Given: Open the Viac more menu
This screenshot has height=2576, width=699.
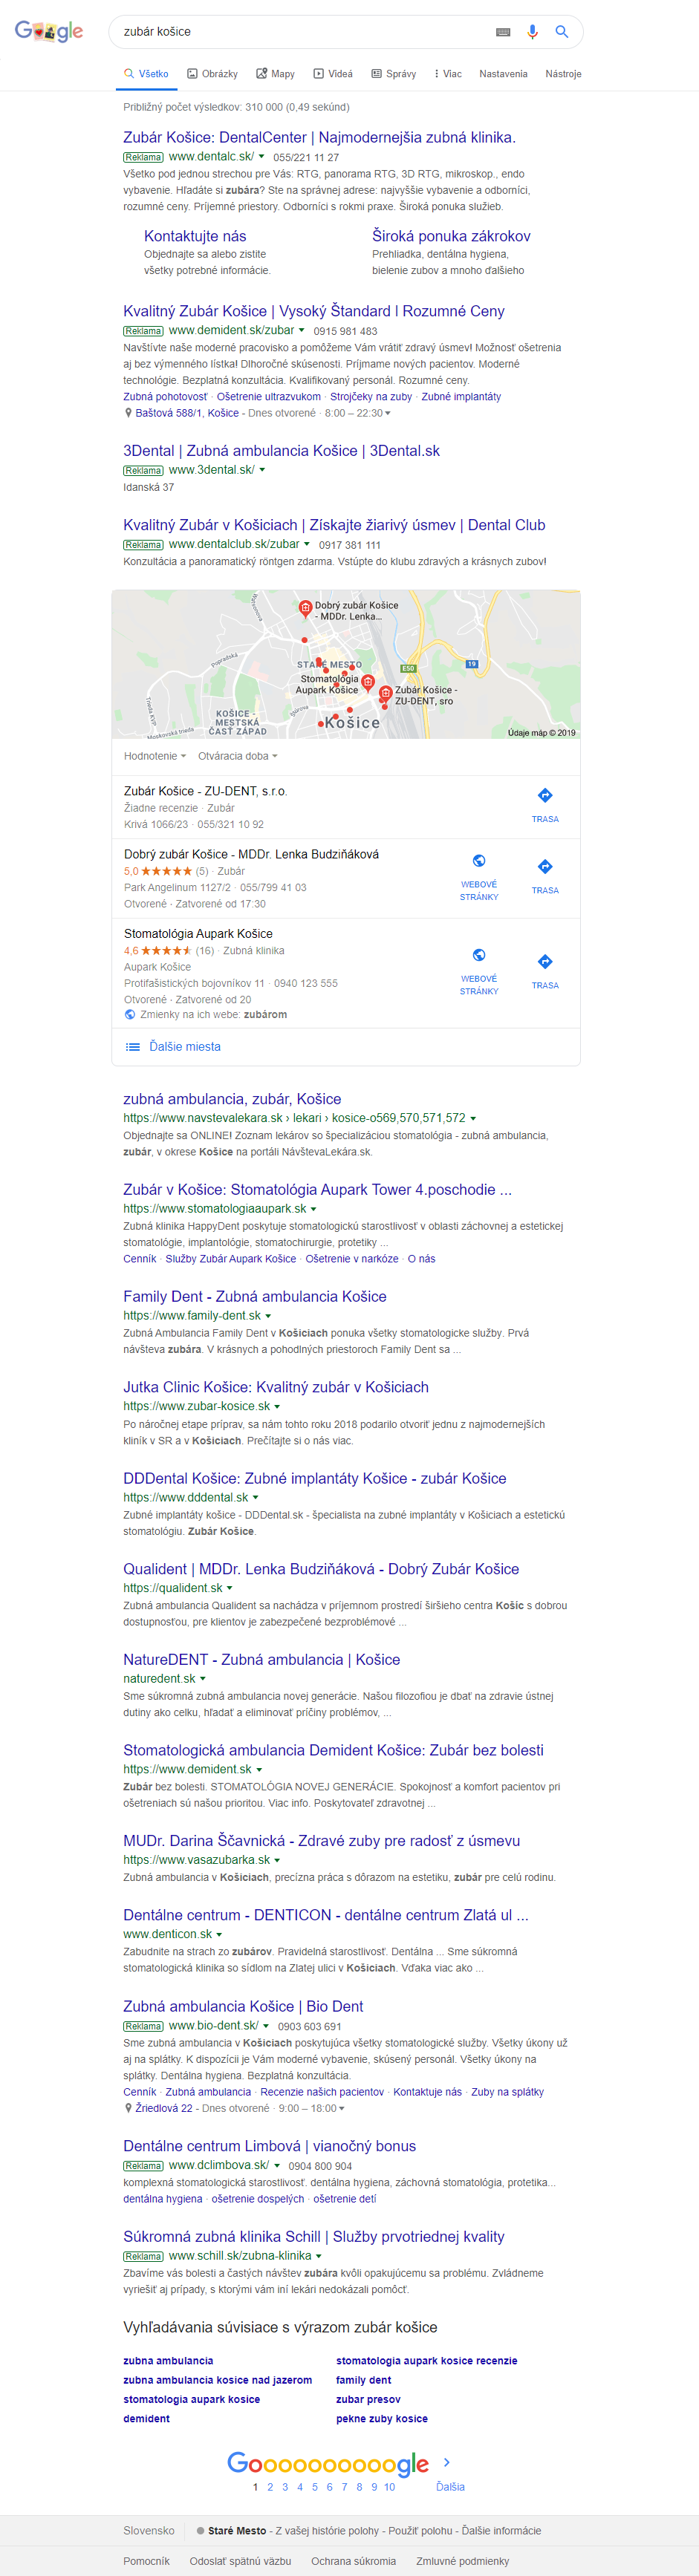Looking at the screenshot, I should (448, 74).
